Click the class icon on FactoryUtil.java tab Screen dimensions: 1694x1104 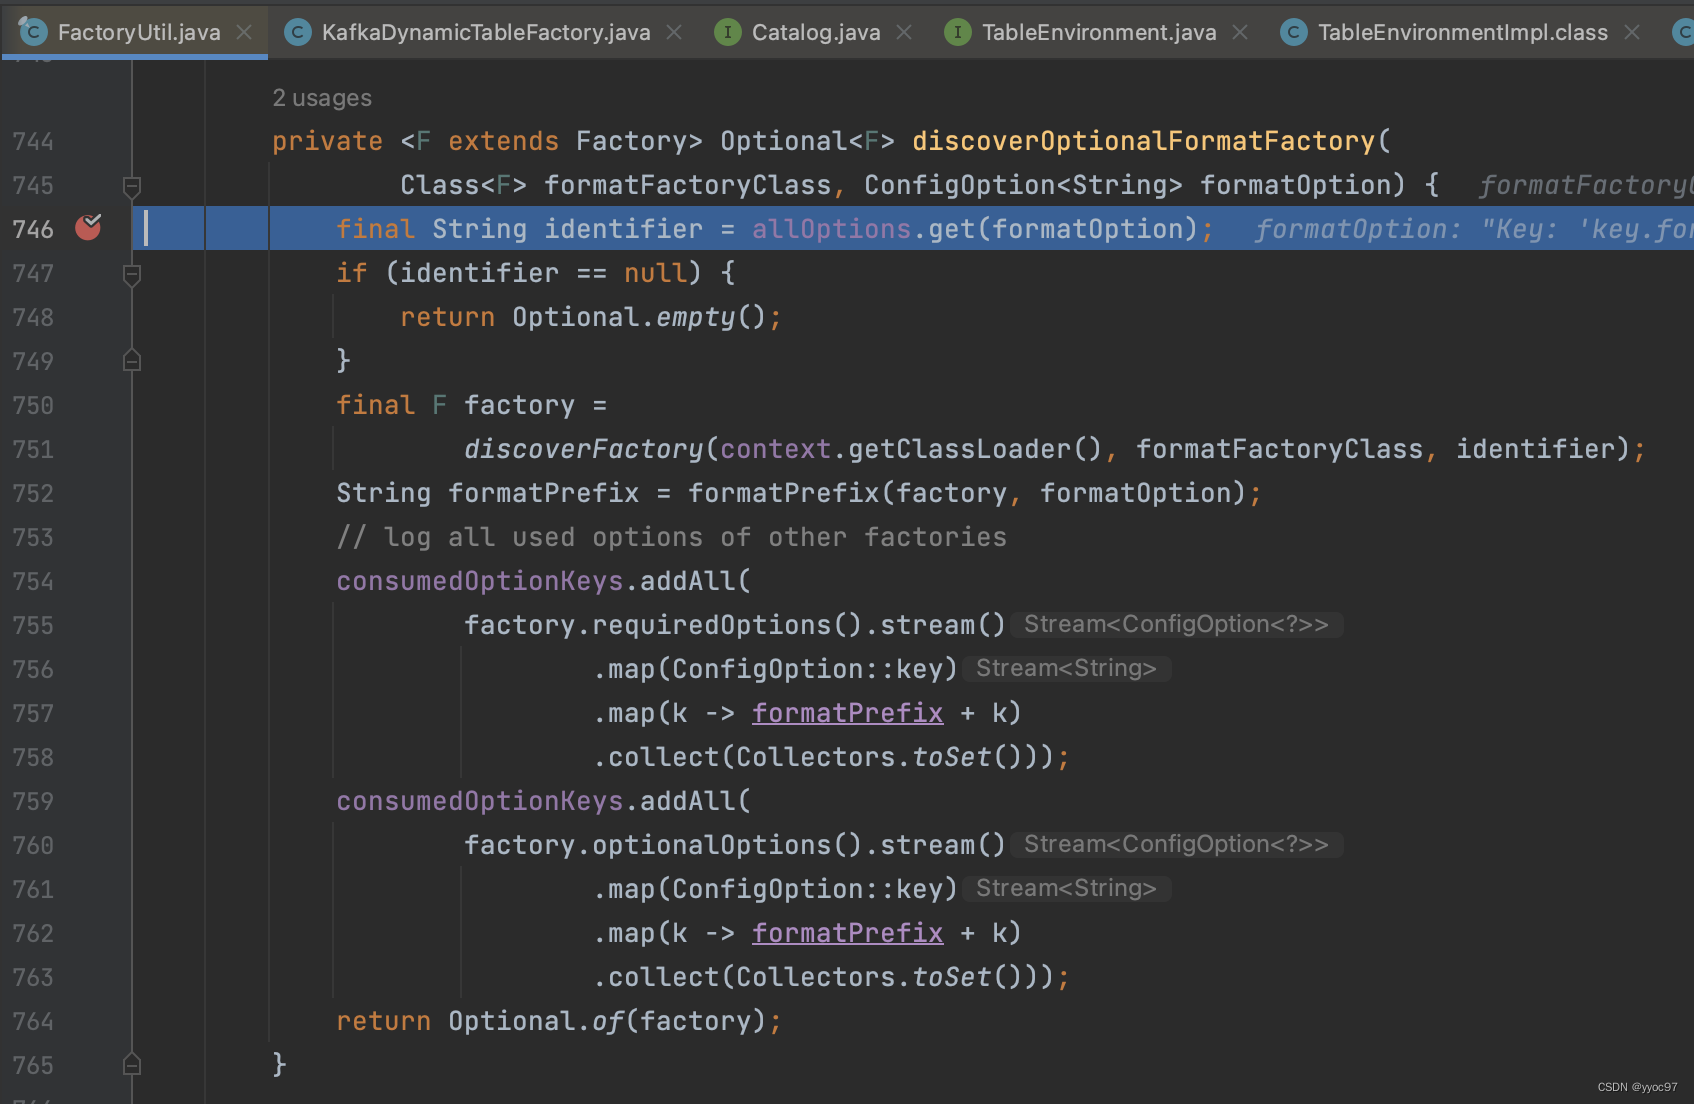click(x=33, y=31)
